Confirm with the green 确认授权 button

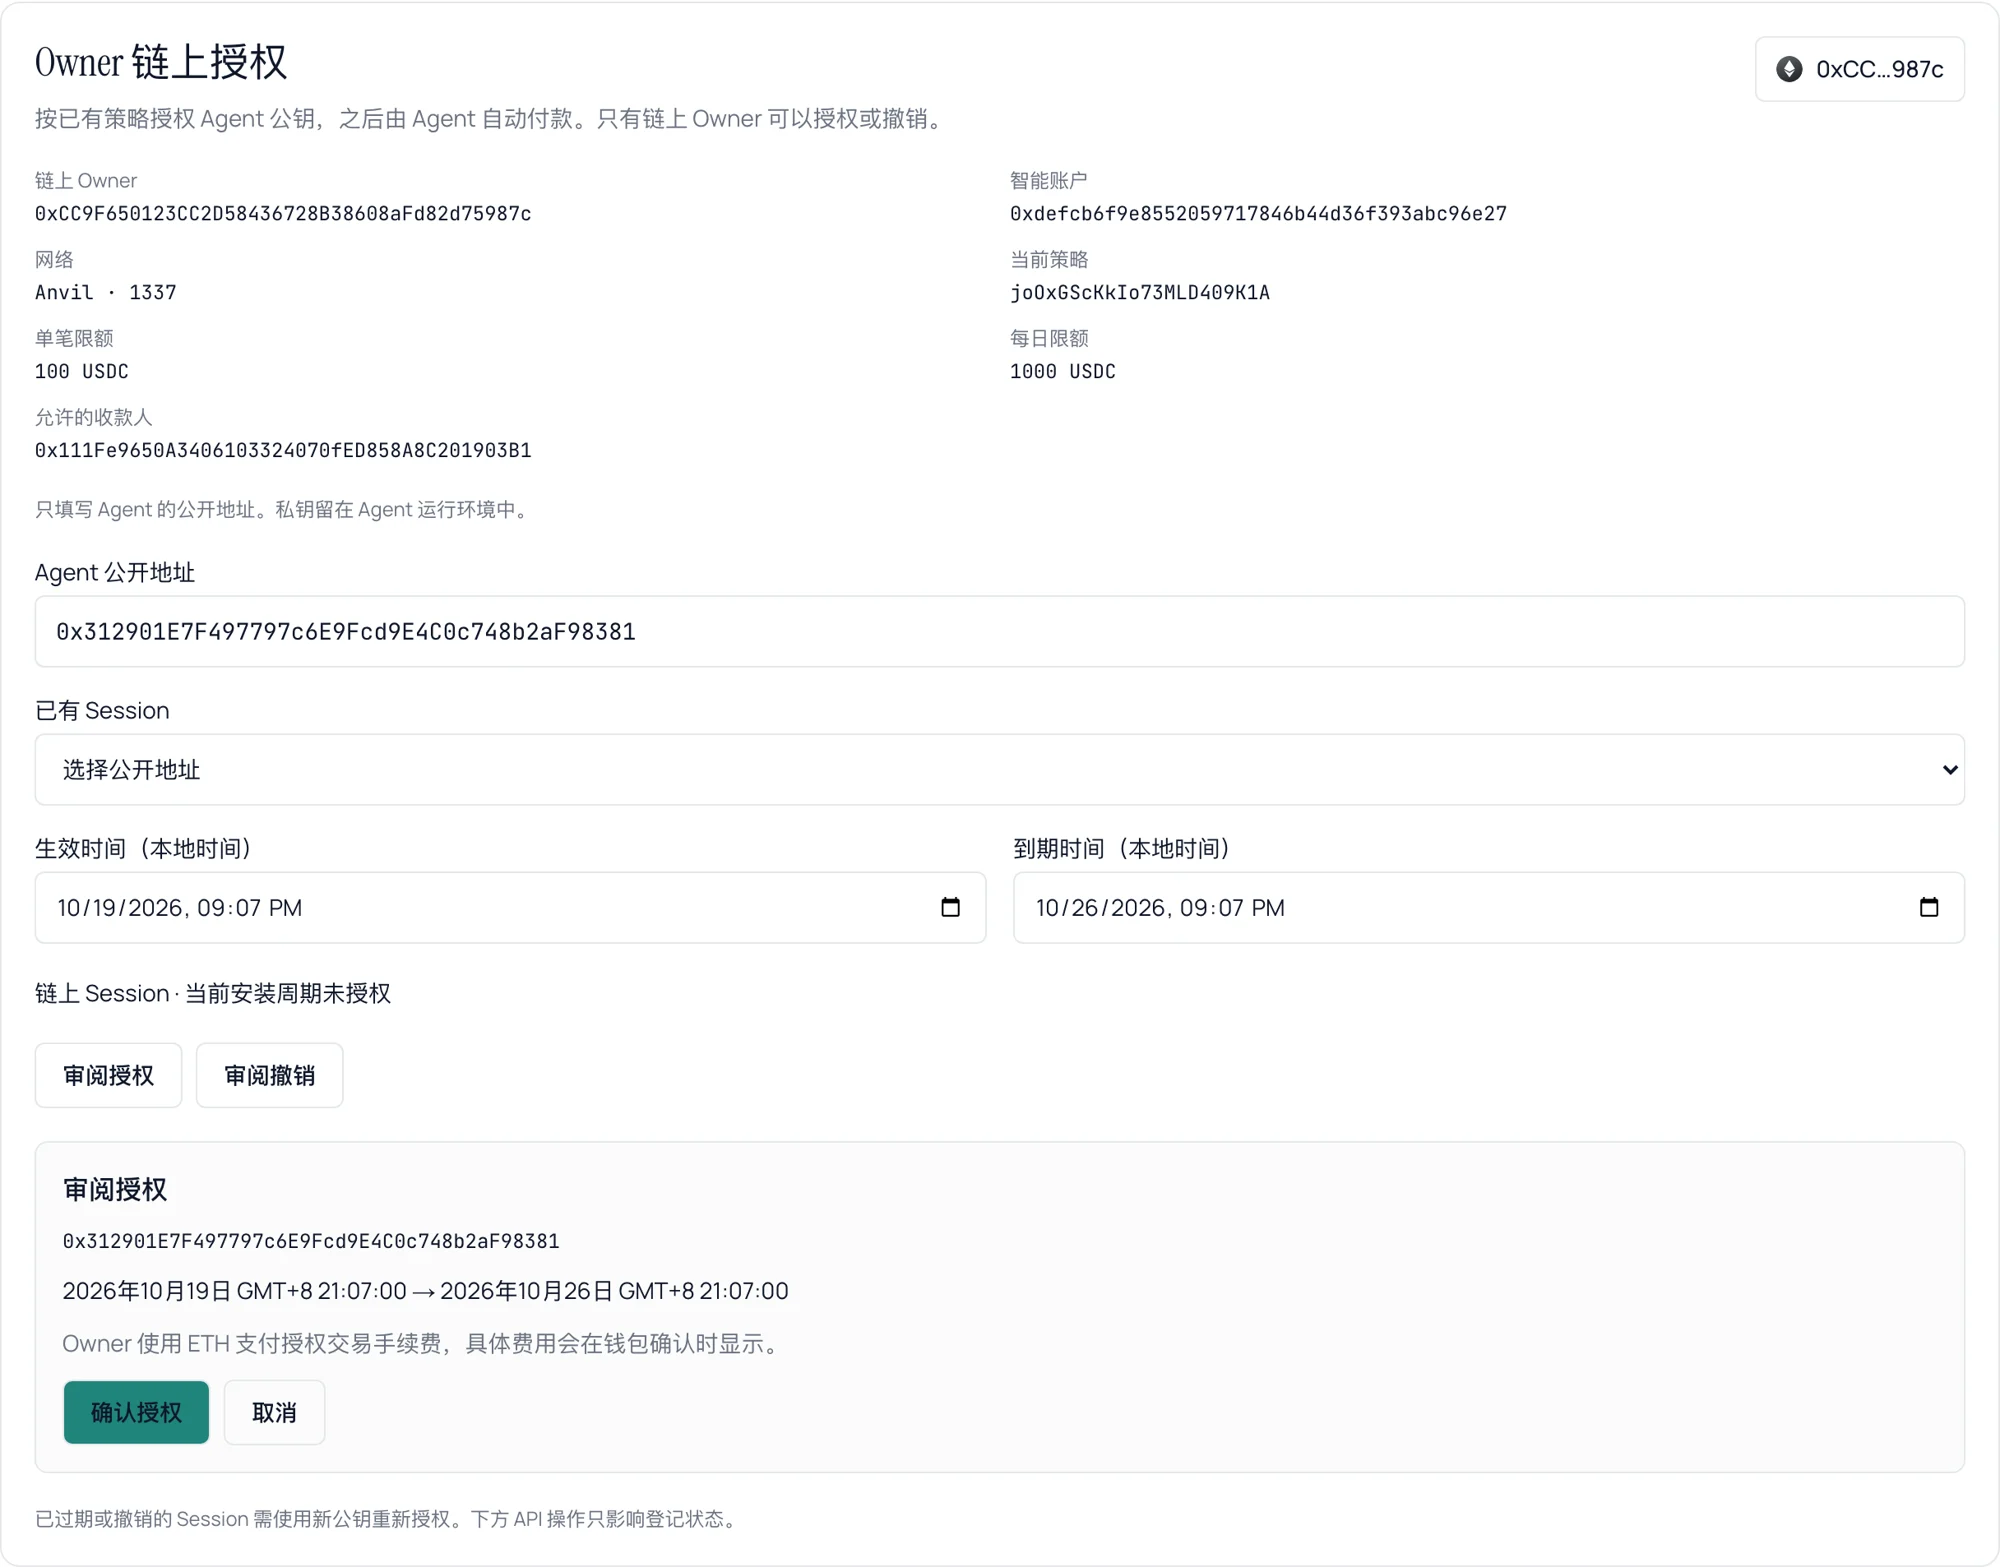[136, 1412]
